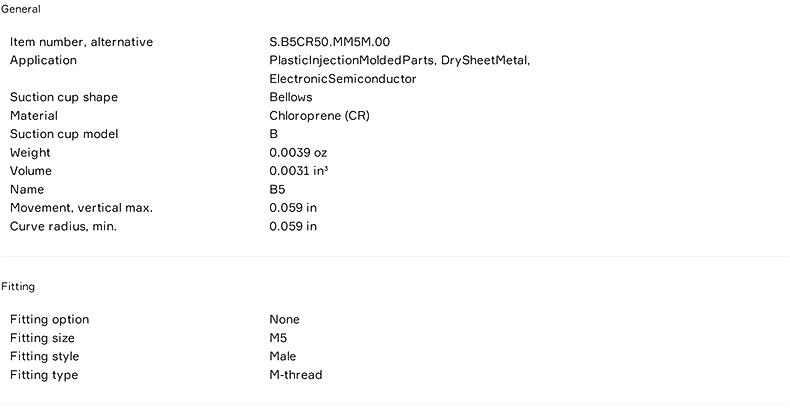Click the fitting style value Male
This screenshot has width=790, height=413.
pos(283,356)
